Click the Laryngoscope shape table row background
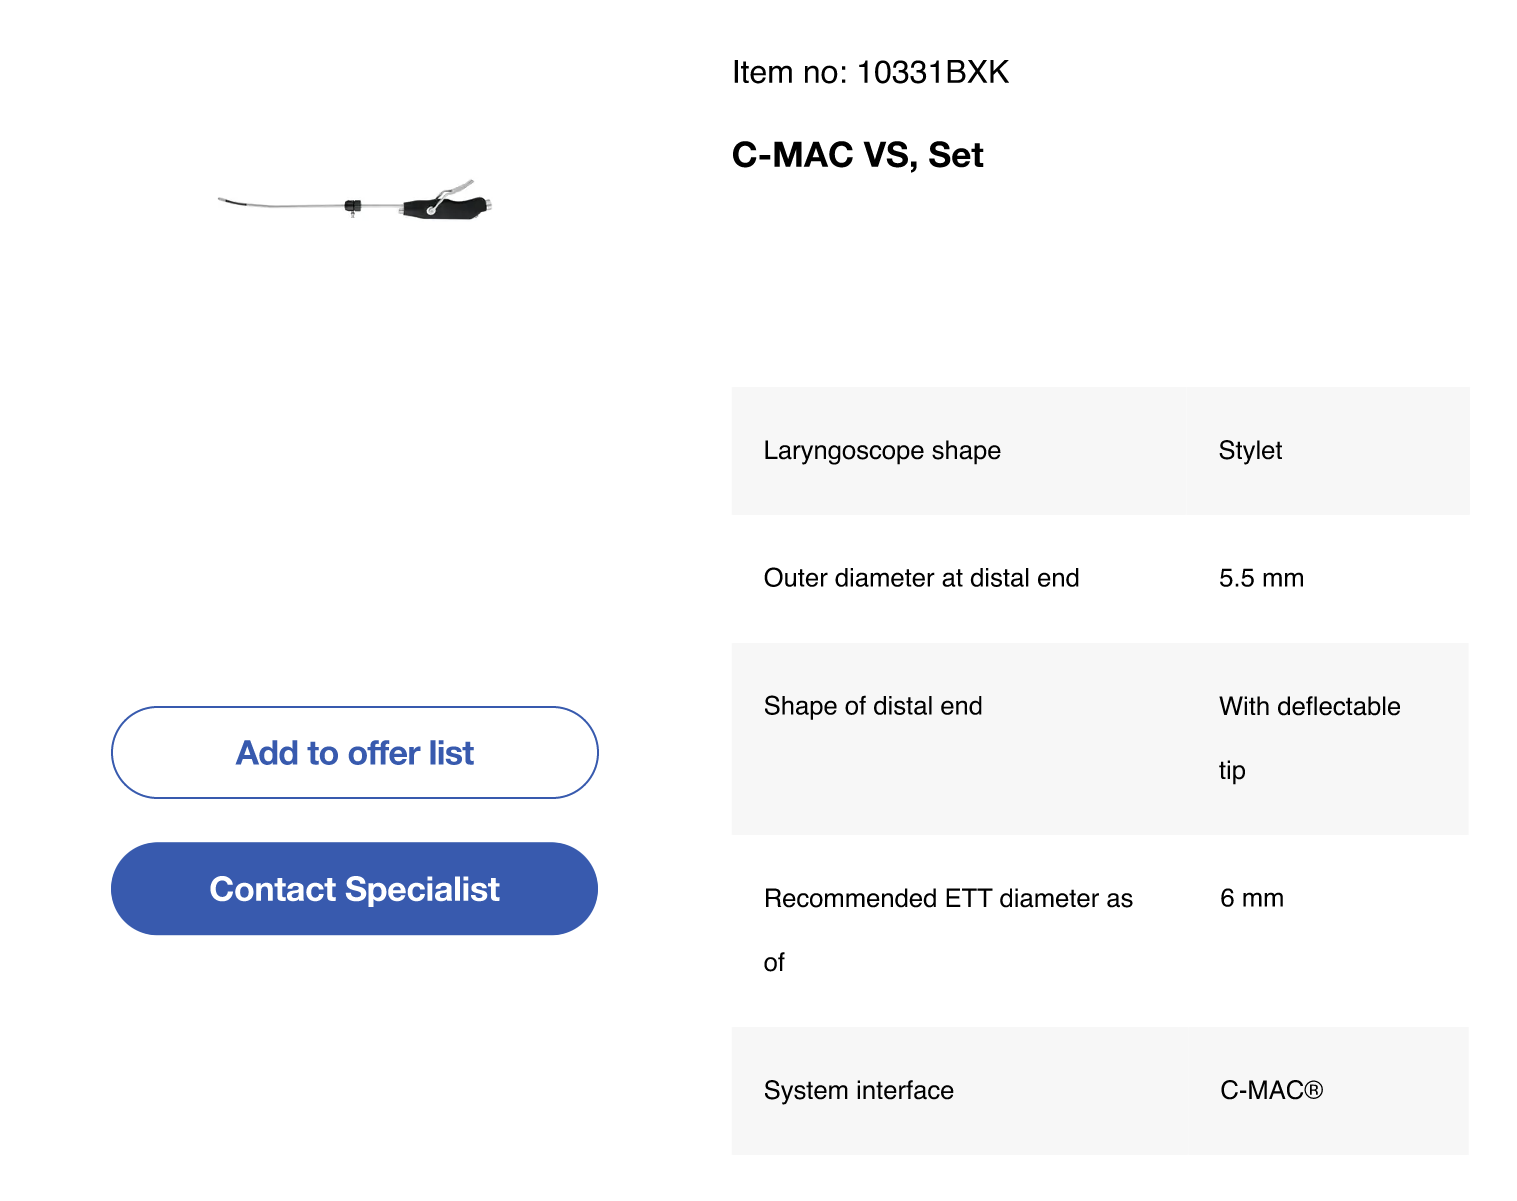 coord(1100,451)
